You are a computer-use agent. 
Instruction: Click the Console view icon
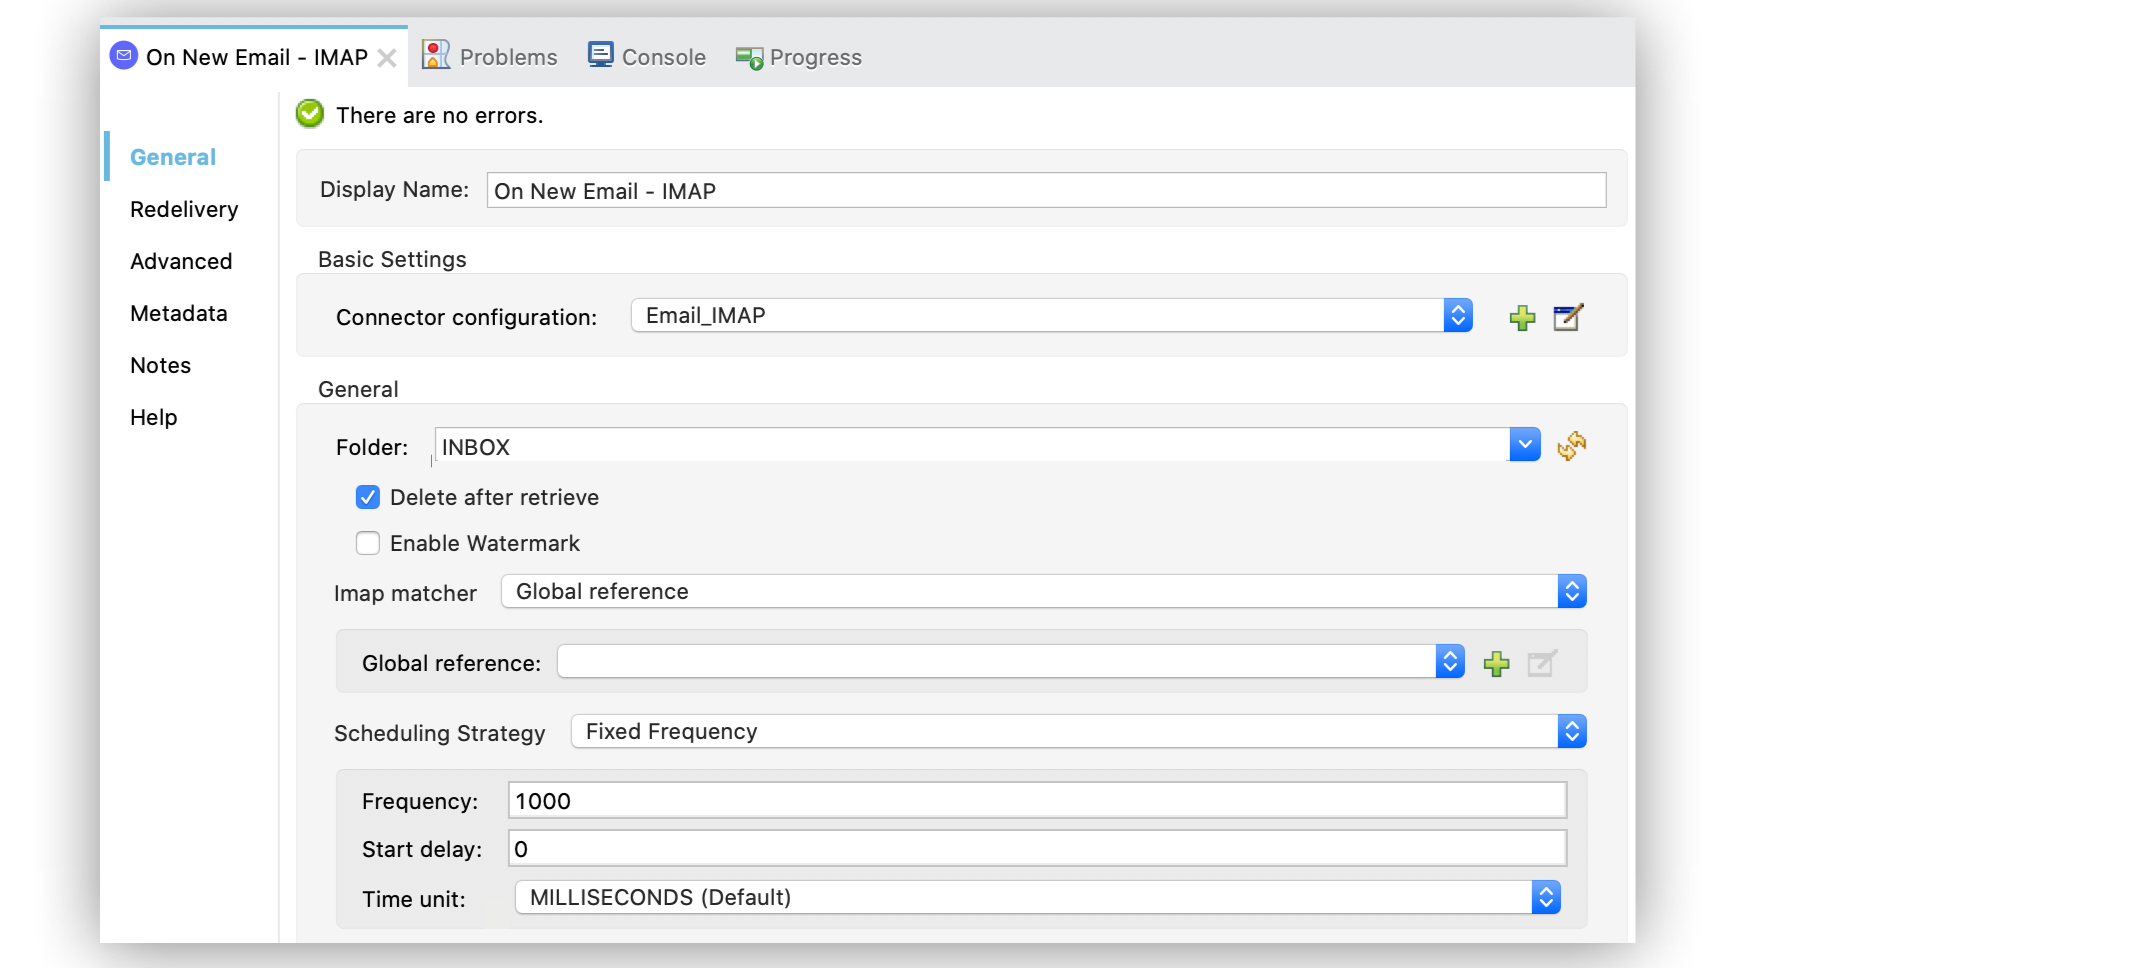600,55
